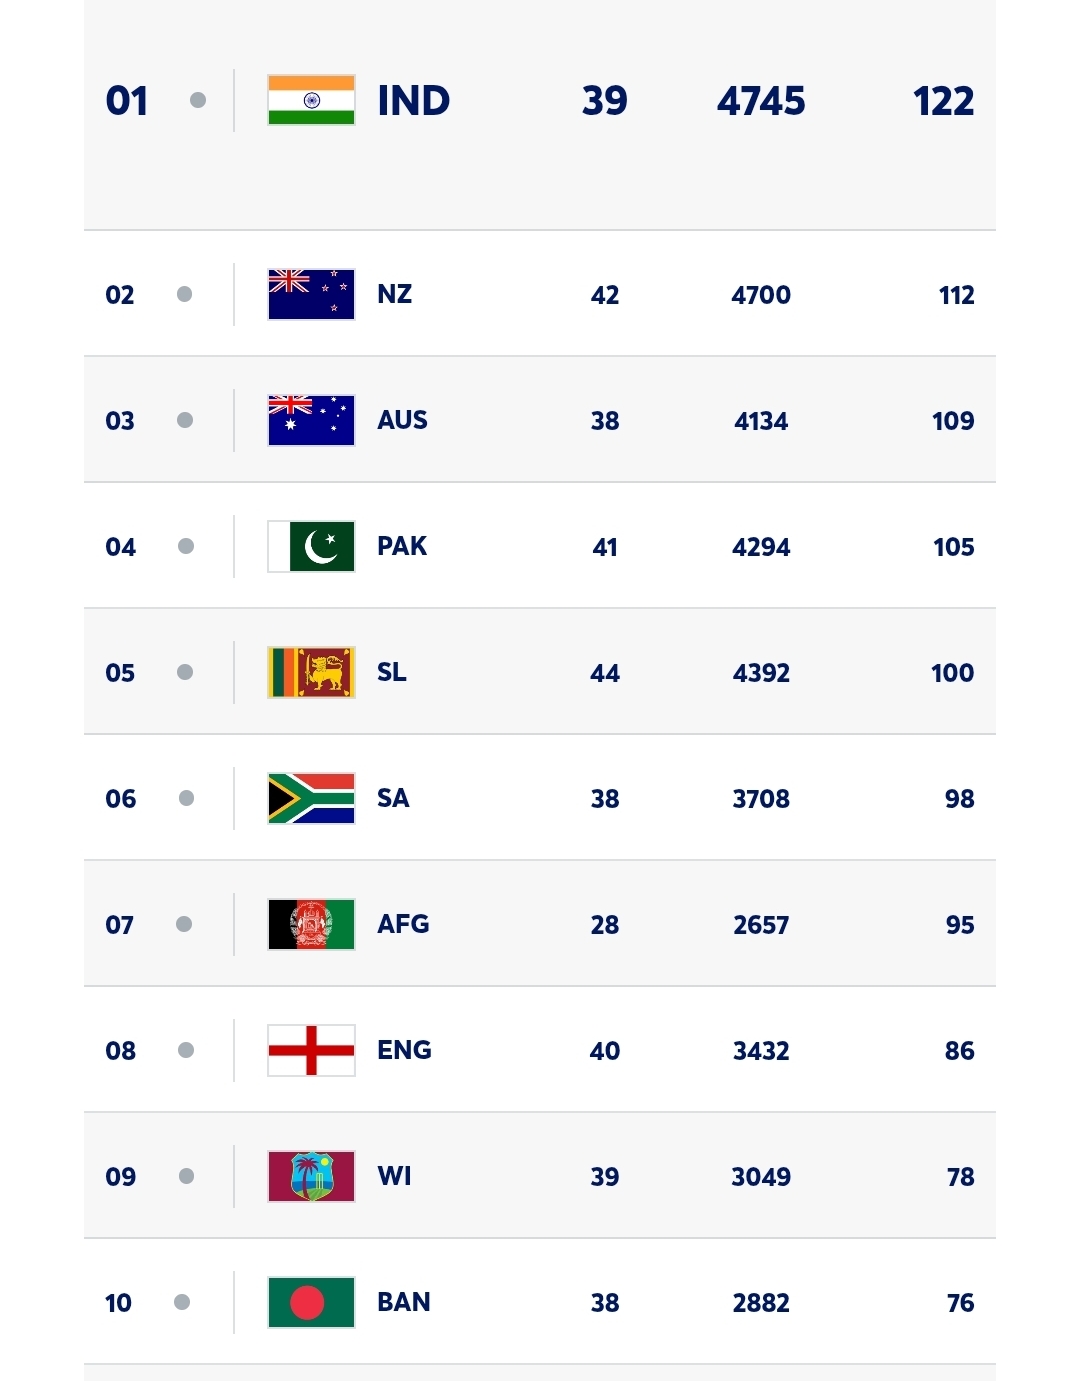Click the BAN team name

pos(404,1302)
